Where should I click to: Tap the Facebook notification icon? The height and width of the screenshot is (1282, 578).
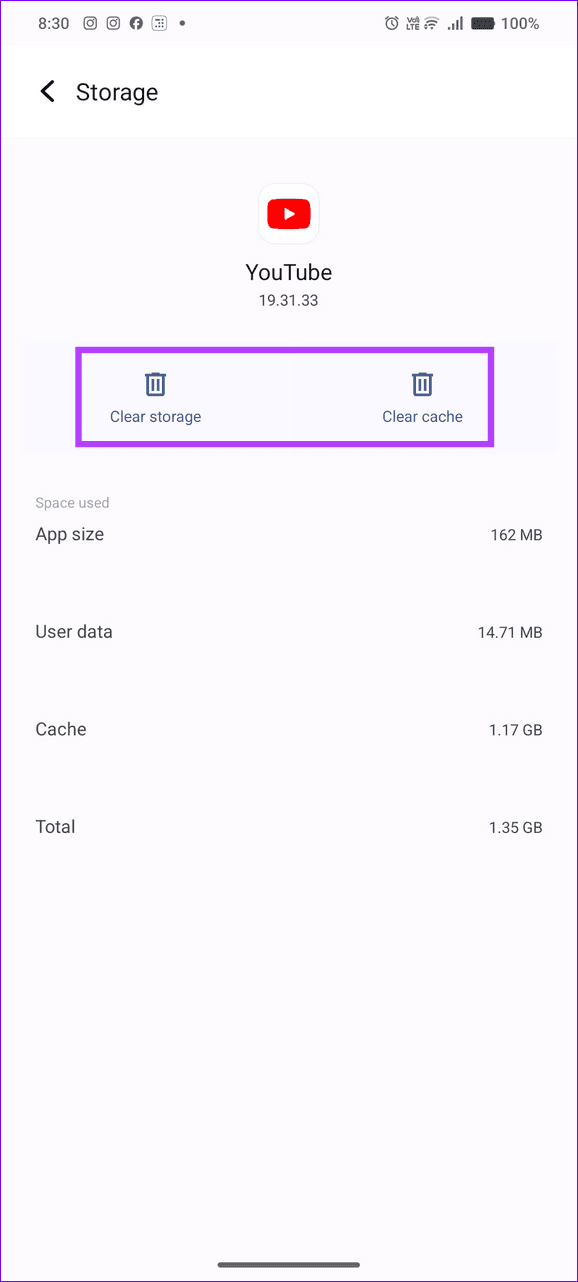click(x=136, y=23)
